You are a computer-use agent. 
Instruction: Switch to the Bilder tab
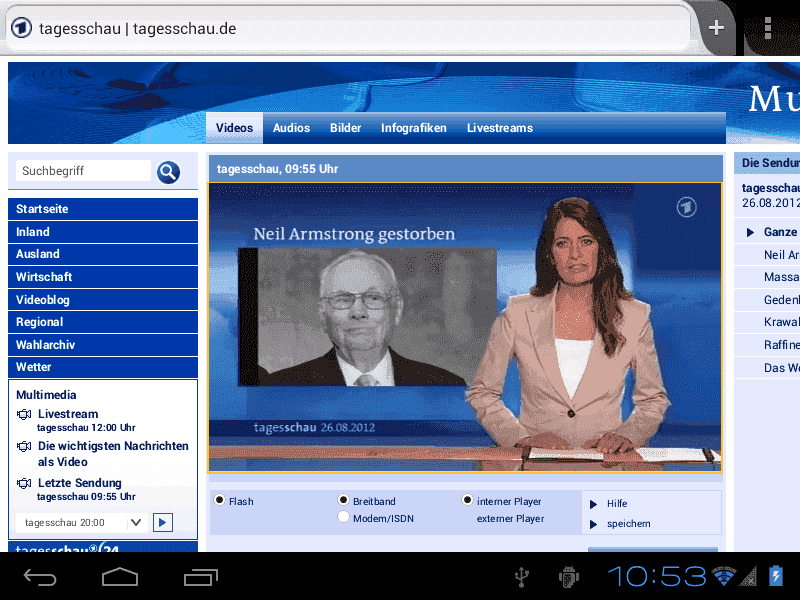click(345, 128)
